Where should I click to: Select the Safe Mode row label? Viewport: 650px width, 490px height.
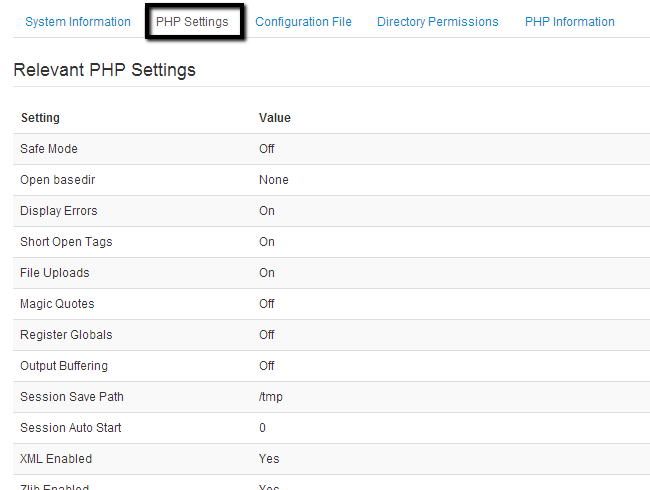(x=49, y=149)
